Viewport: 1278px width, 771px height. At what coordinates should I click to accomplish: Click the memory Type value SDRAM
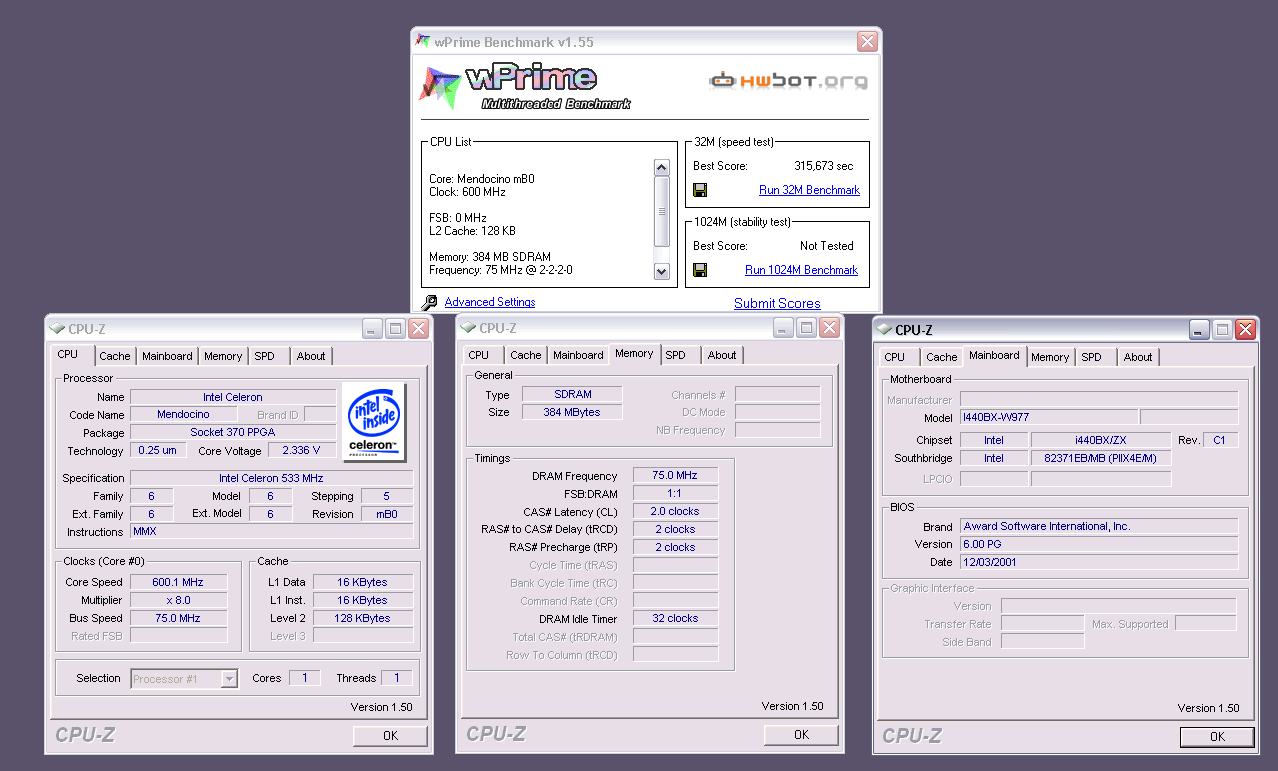tap(572, 394)
